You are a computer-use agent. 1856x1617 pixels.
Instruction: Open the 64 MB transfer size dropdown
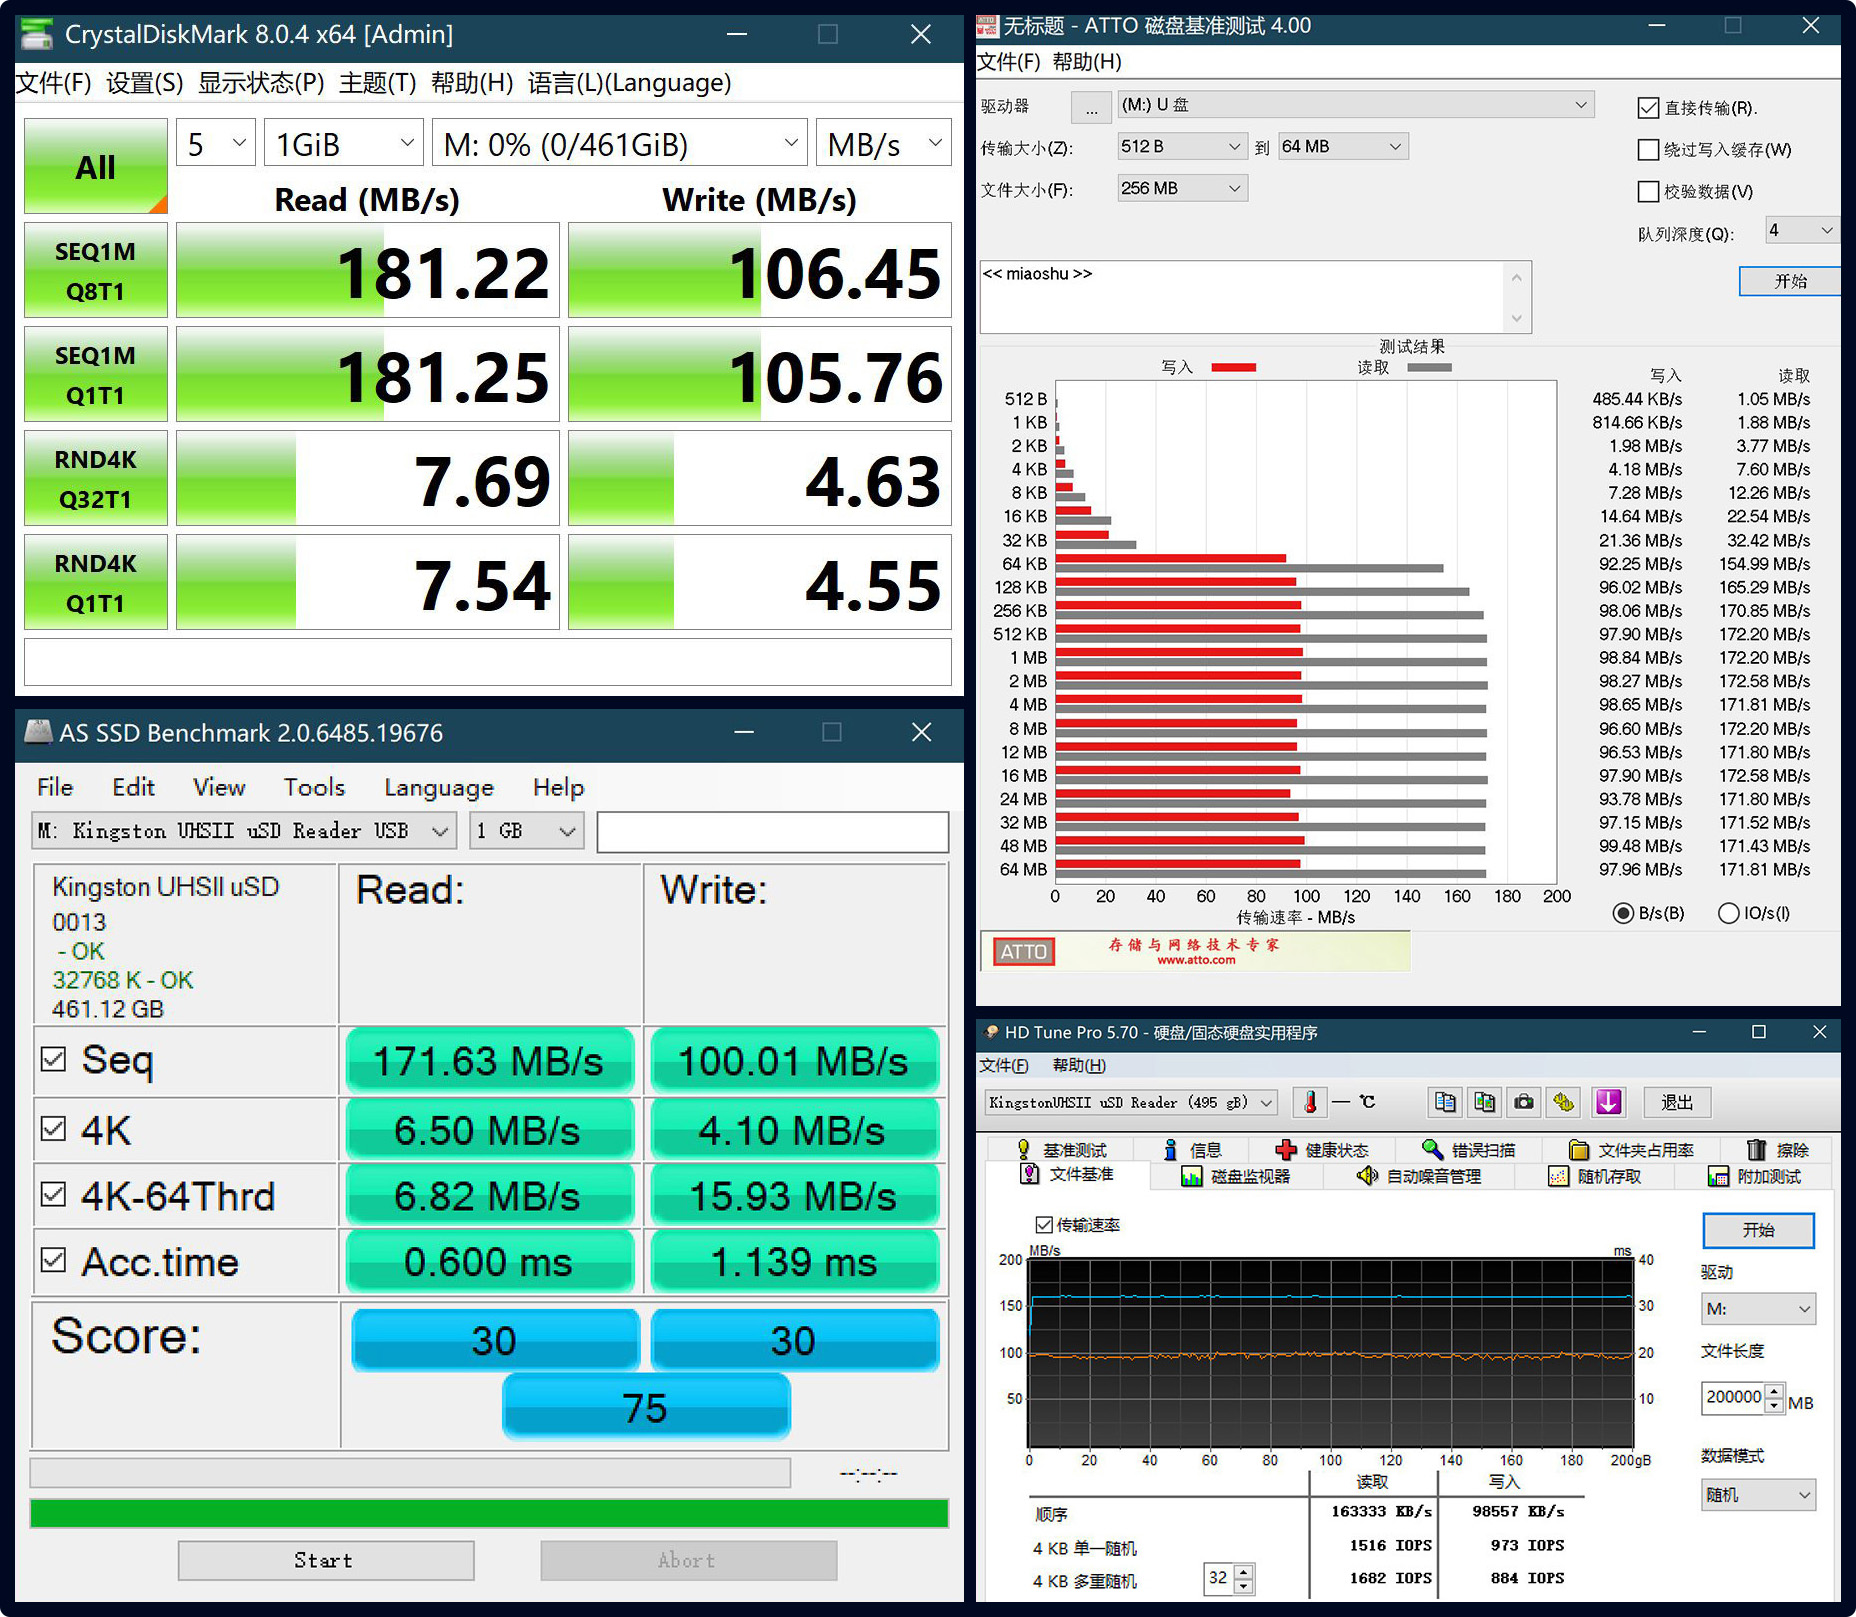pyautogui.click(x=1343, y=147)
